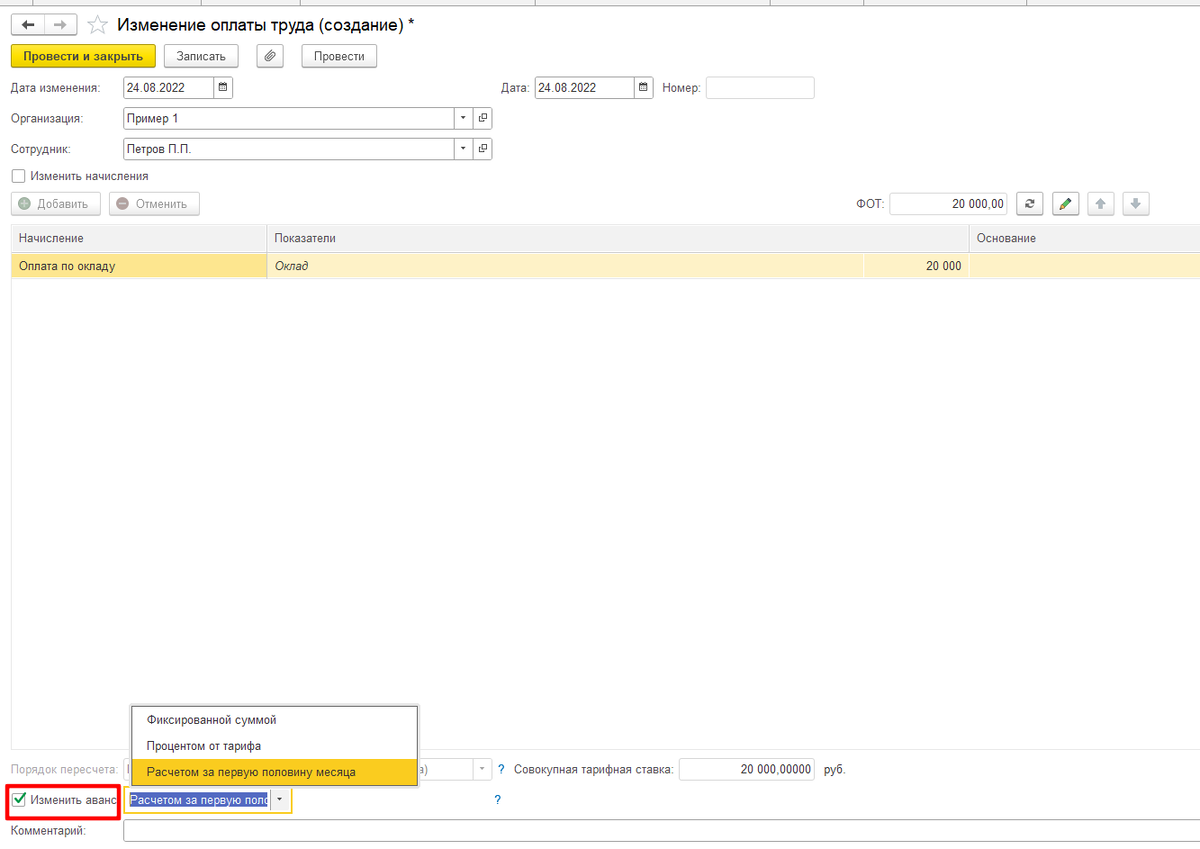Post the document with Провести button
Image resolution: width=1200 pixels, height=849 pixels.
339,56
